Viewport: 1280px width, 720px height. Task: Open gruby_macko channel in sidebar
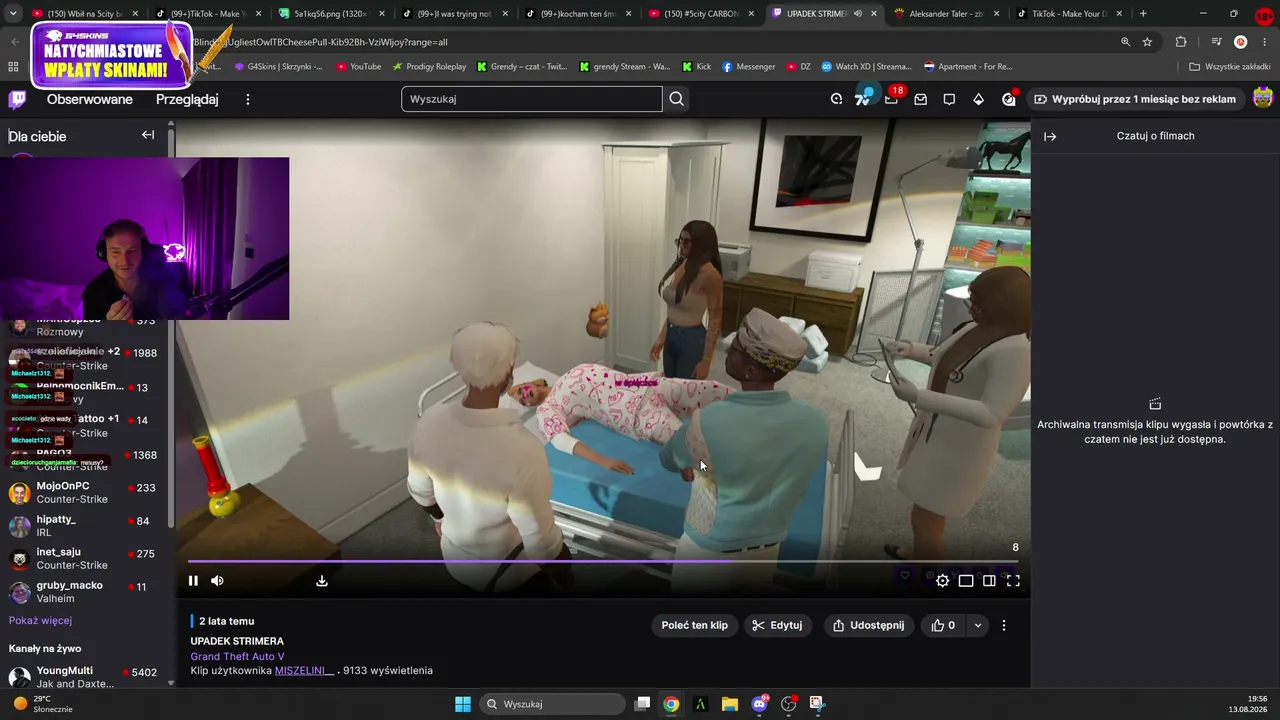pos(84,592)
